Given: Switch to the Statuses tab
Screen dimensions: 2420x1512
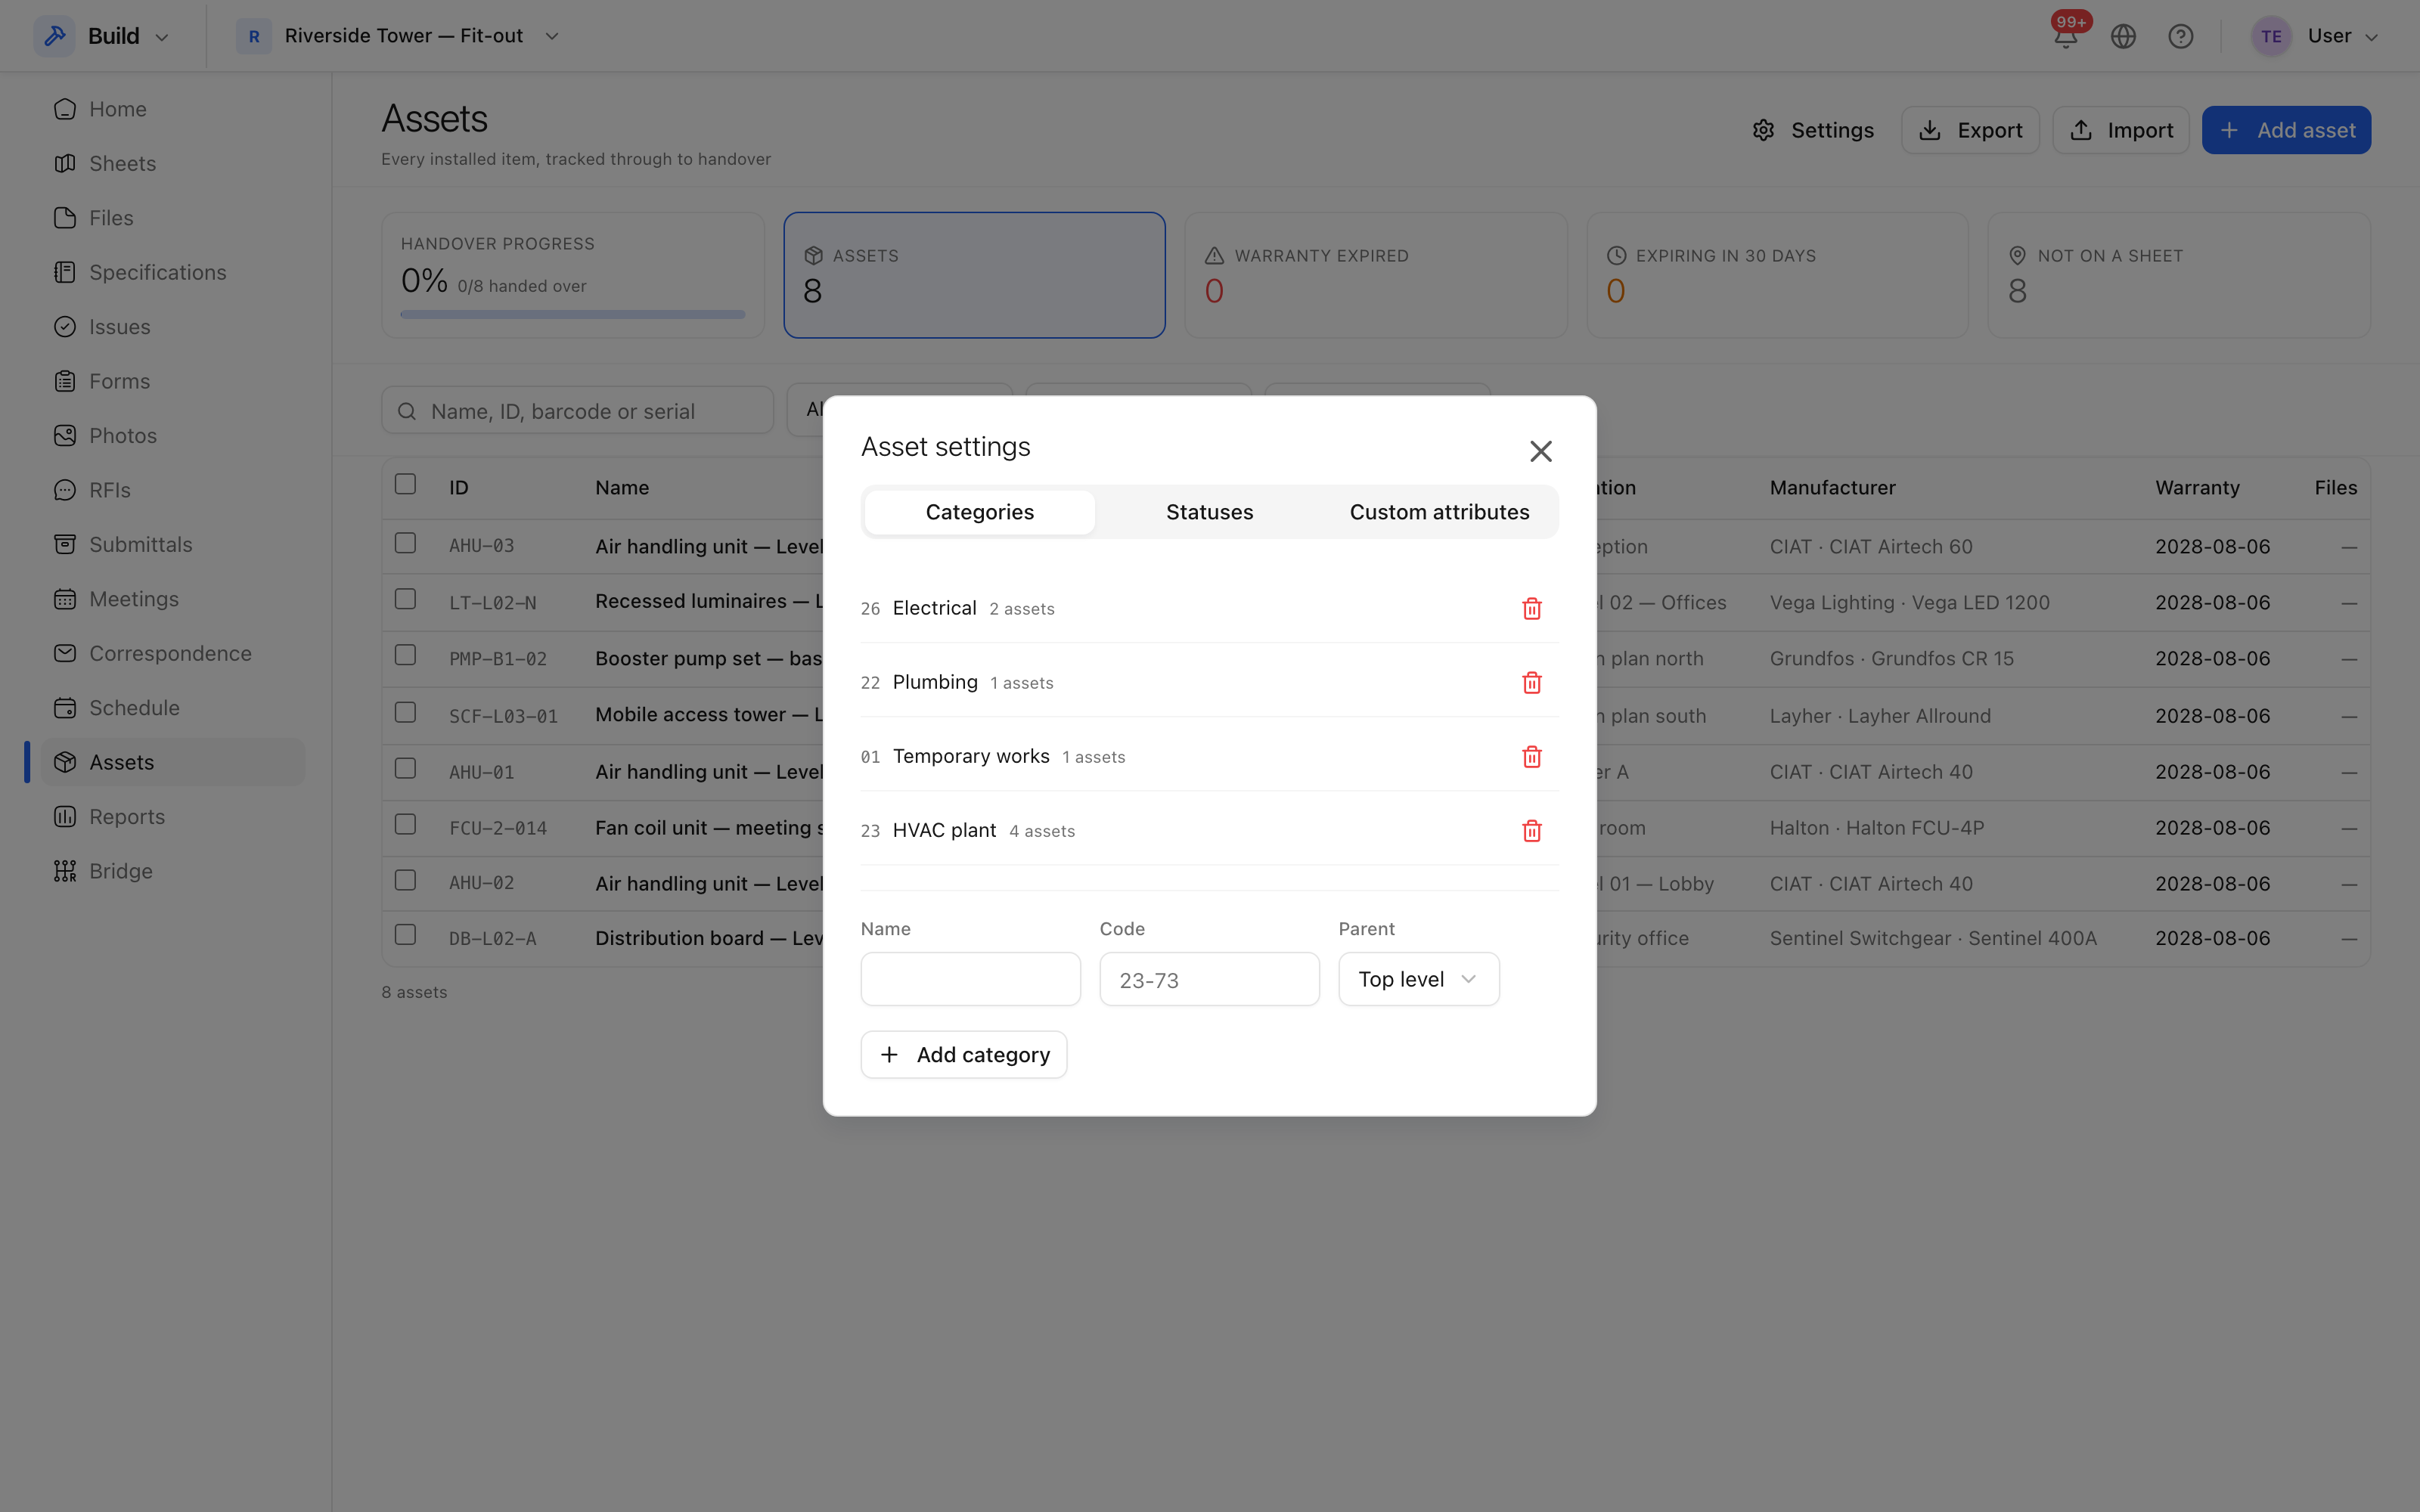Looking at the screenshot, I should (1209, 512).
